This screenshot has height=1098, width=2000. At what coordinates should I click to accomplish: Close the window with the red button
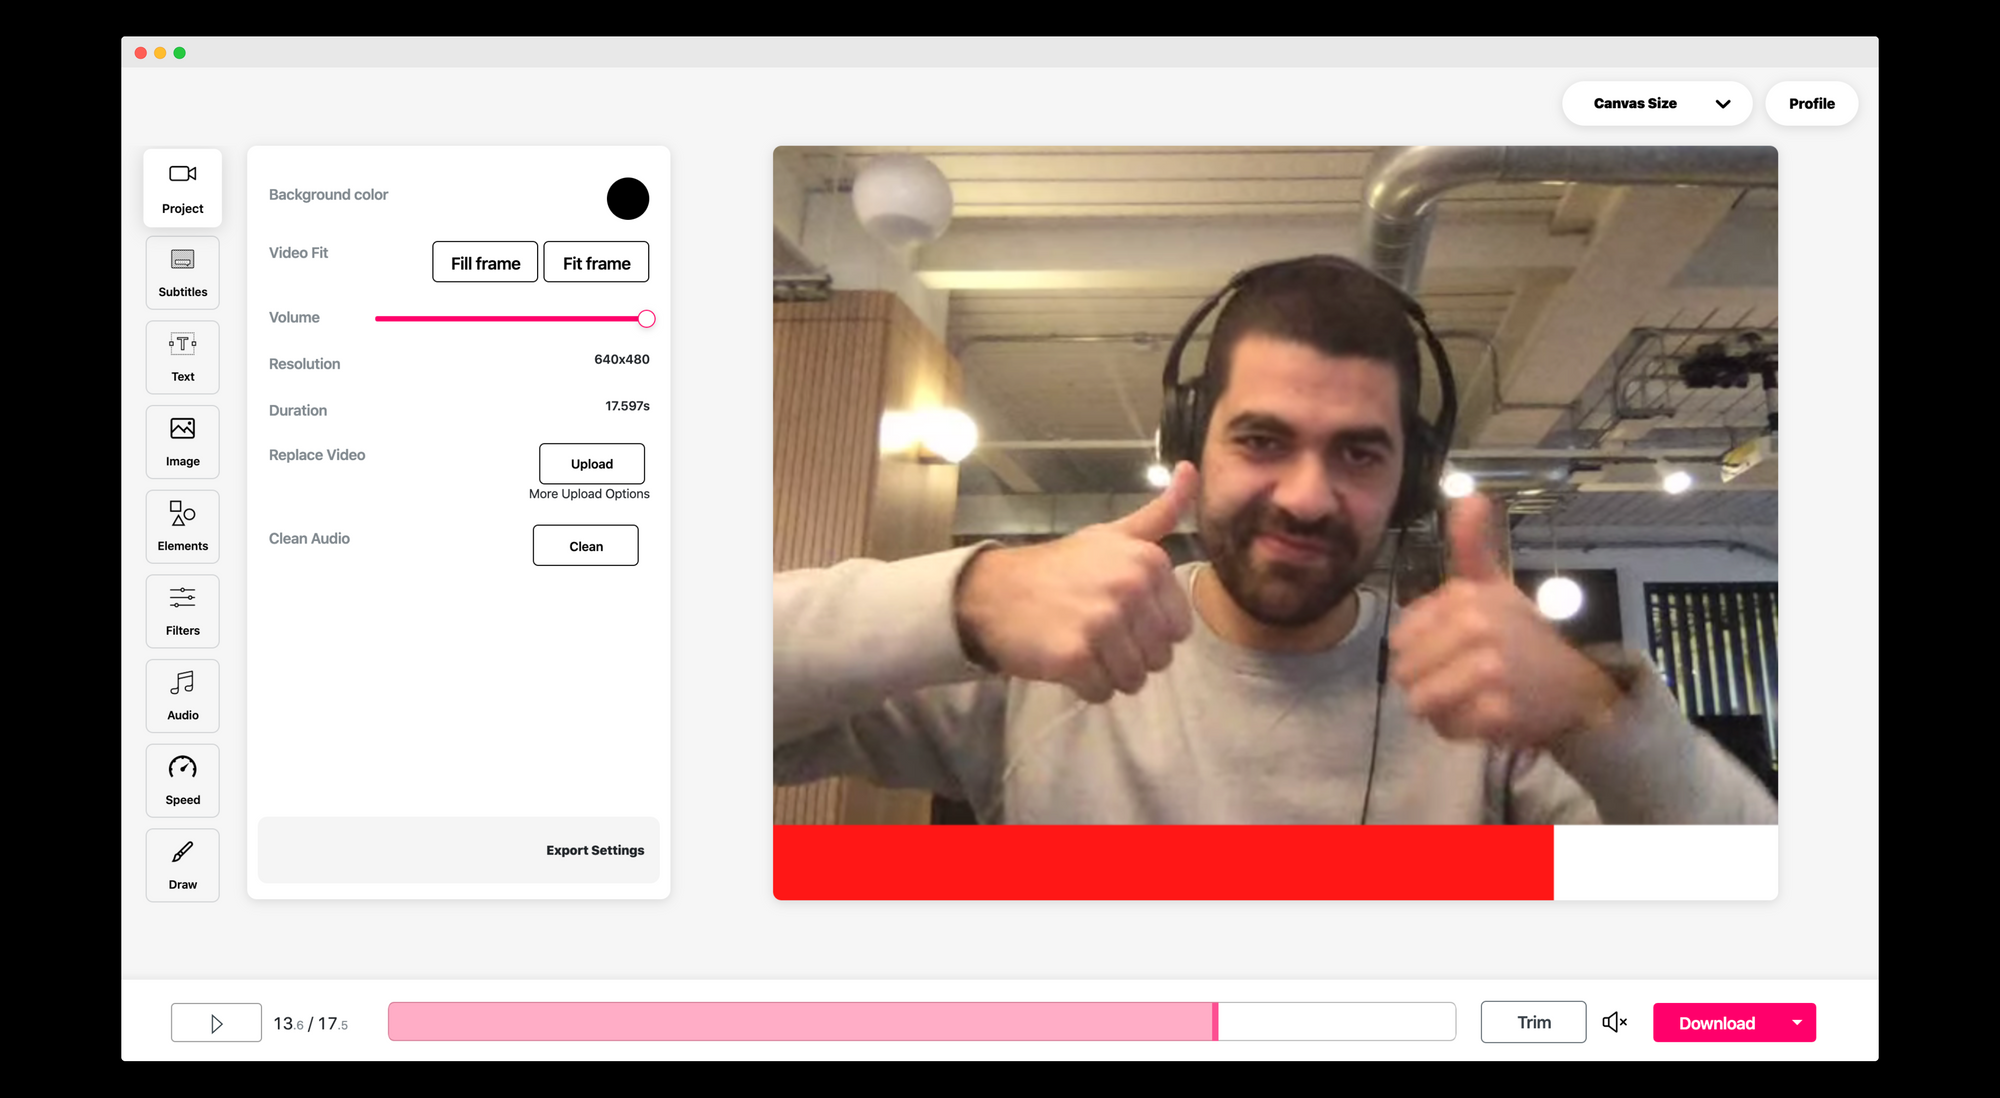141,53
